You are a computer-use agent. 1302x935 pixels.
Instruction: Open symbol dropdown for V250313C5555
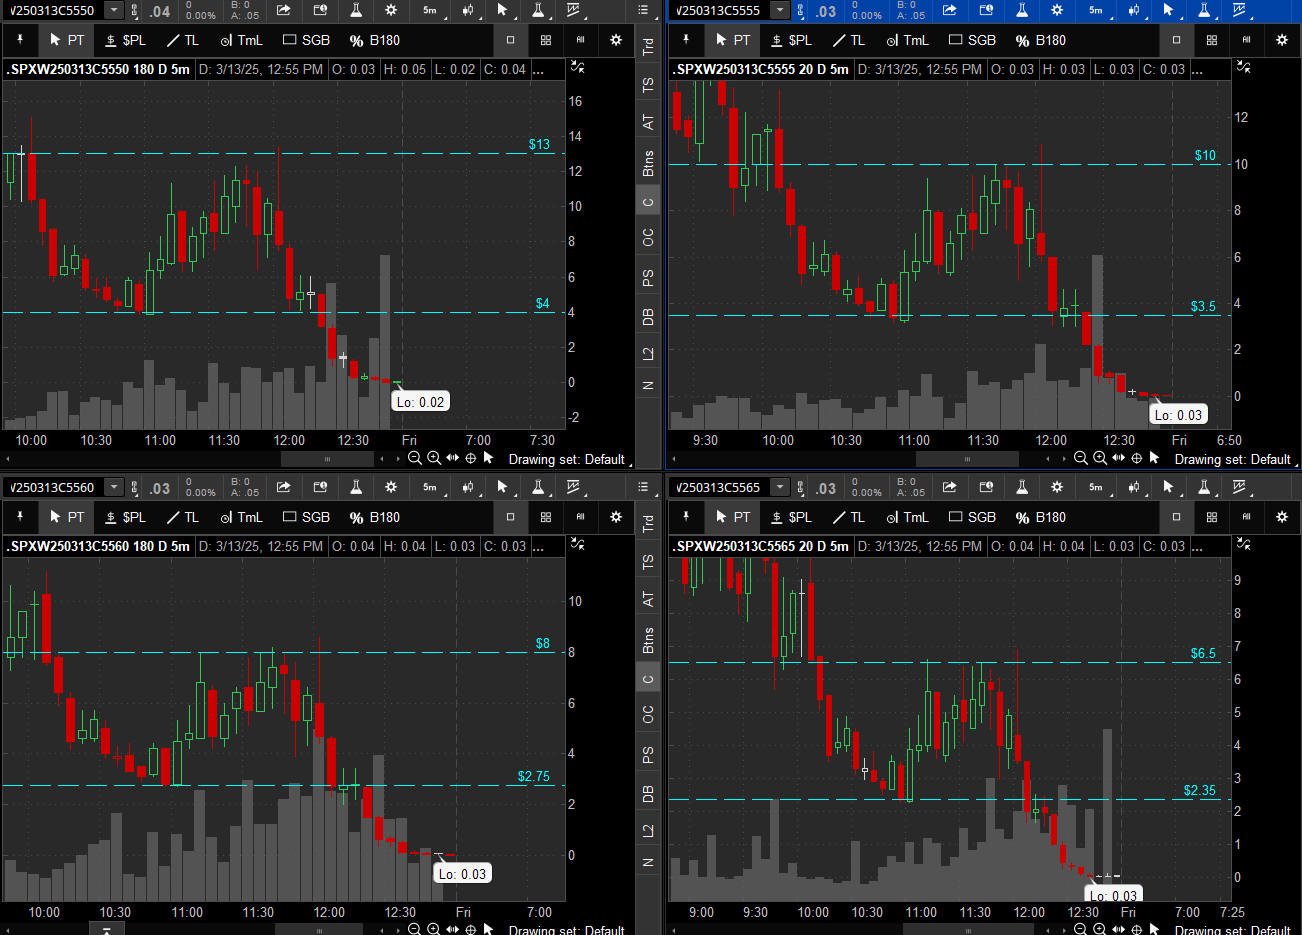click(780, 10)
